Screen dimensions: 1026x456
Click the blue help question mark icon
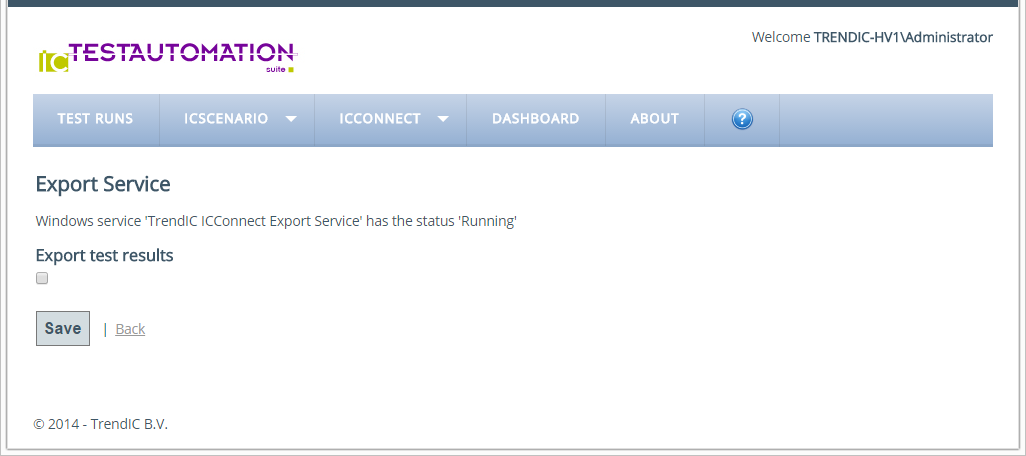point(742,119)
